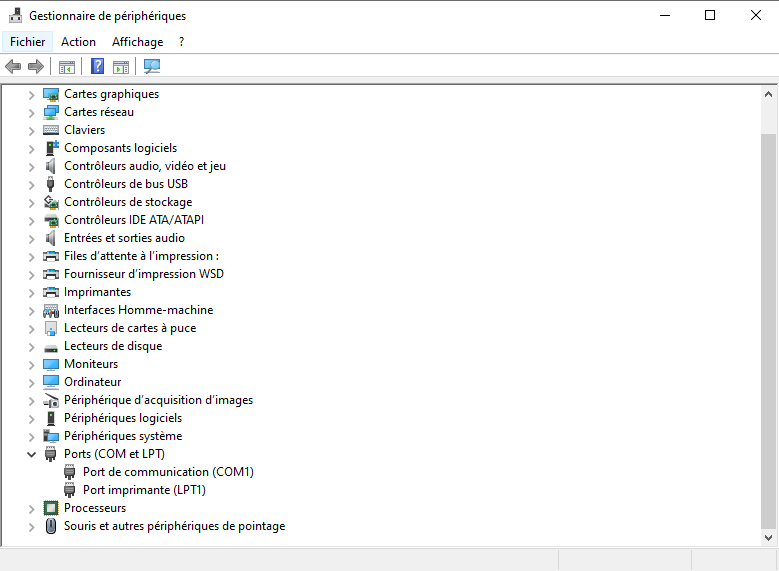The height and width of the screenshot is (571, 779).
Task: Click the Processeurs chip icon
Action: [51, 508]
